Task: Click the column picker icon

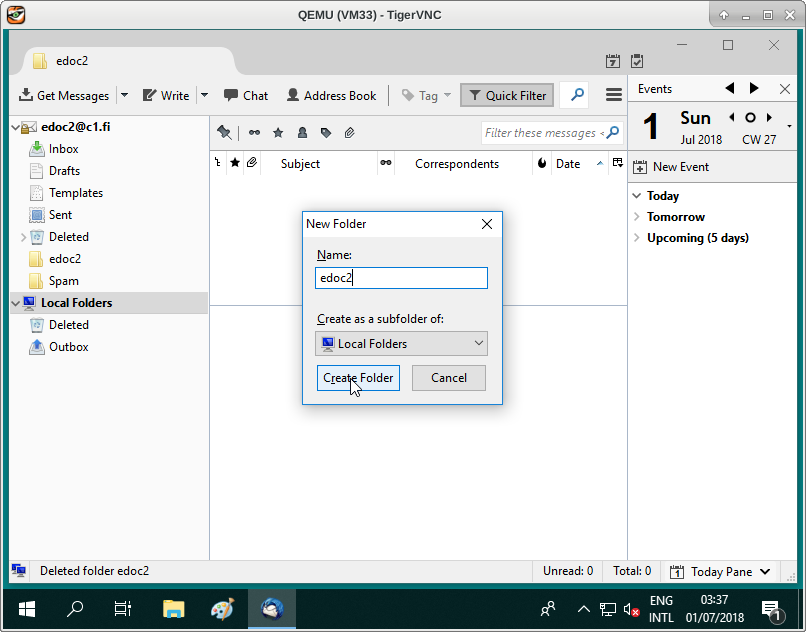Action: click(x=617, y=163)
